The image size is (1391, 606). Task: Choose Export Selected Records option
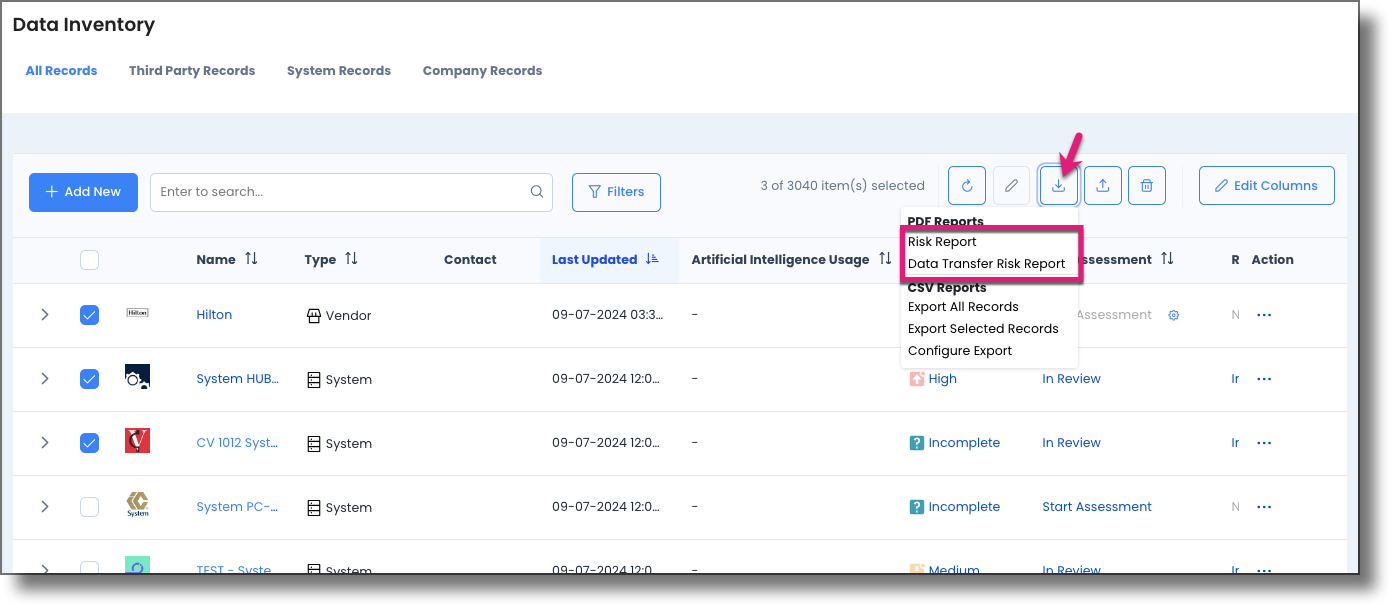pos(983,329)
